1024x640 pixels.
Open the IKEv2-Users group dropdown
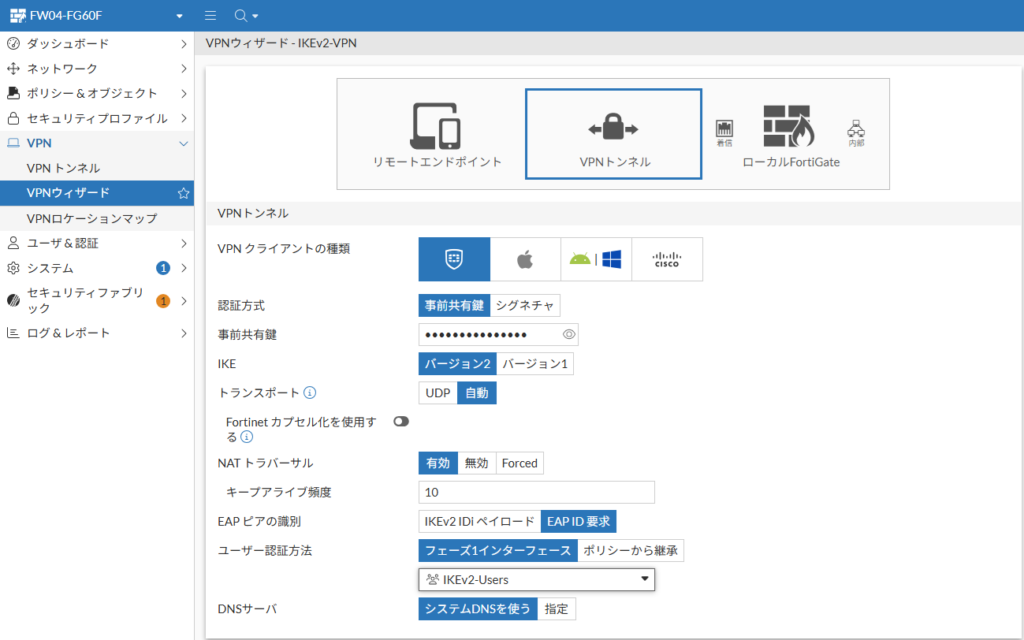click(536, 579)
